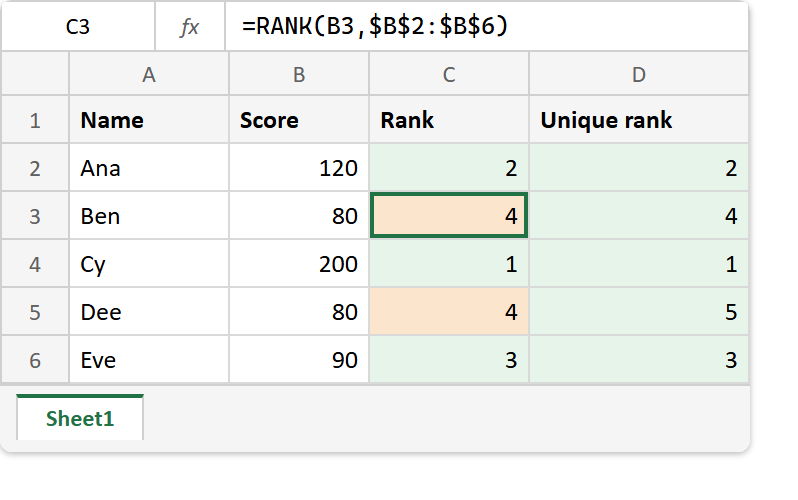Click Ana's Rank cell in column C
Image resolution: width=798 pixels, height=500 pixels.
tap(449, 168)
